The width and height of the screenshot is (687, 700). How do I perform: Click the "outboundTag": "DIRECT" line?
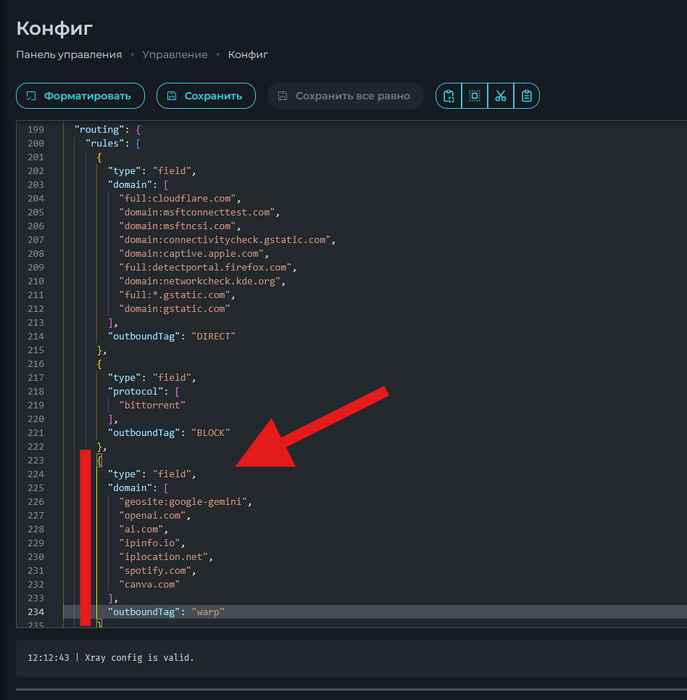[x=171, y=336]
